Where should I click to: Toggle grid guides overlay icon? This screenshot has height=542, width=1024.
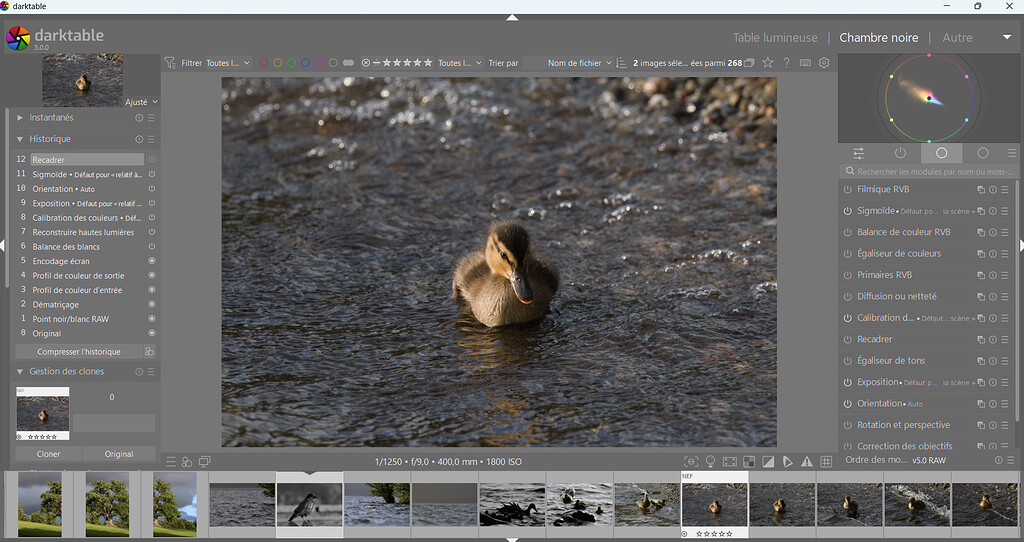point(826,461)
